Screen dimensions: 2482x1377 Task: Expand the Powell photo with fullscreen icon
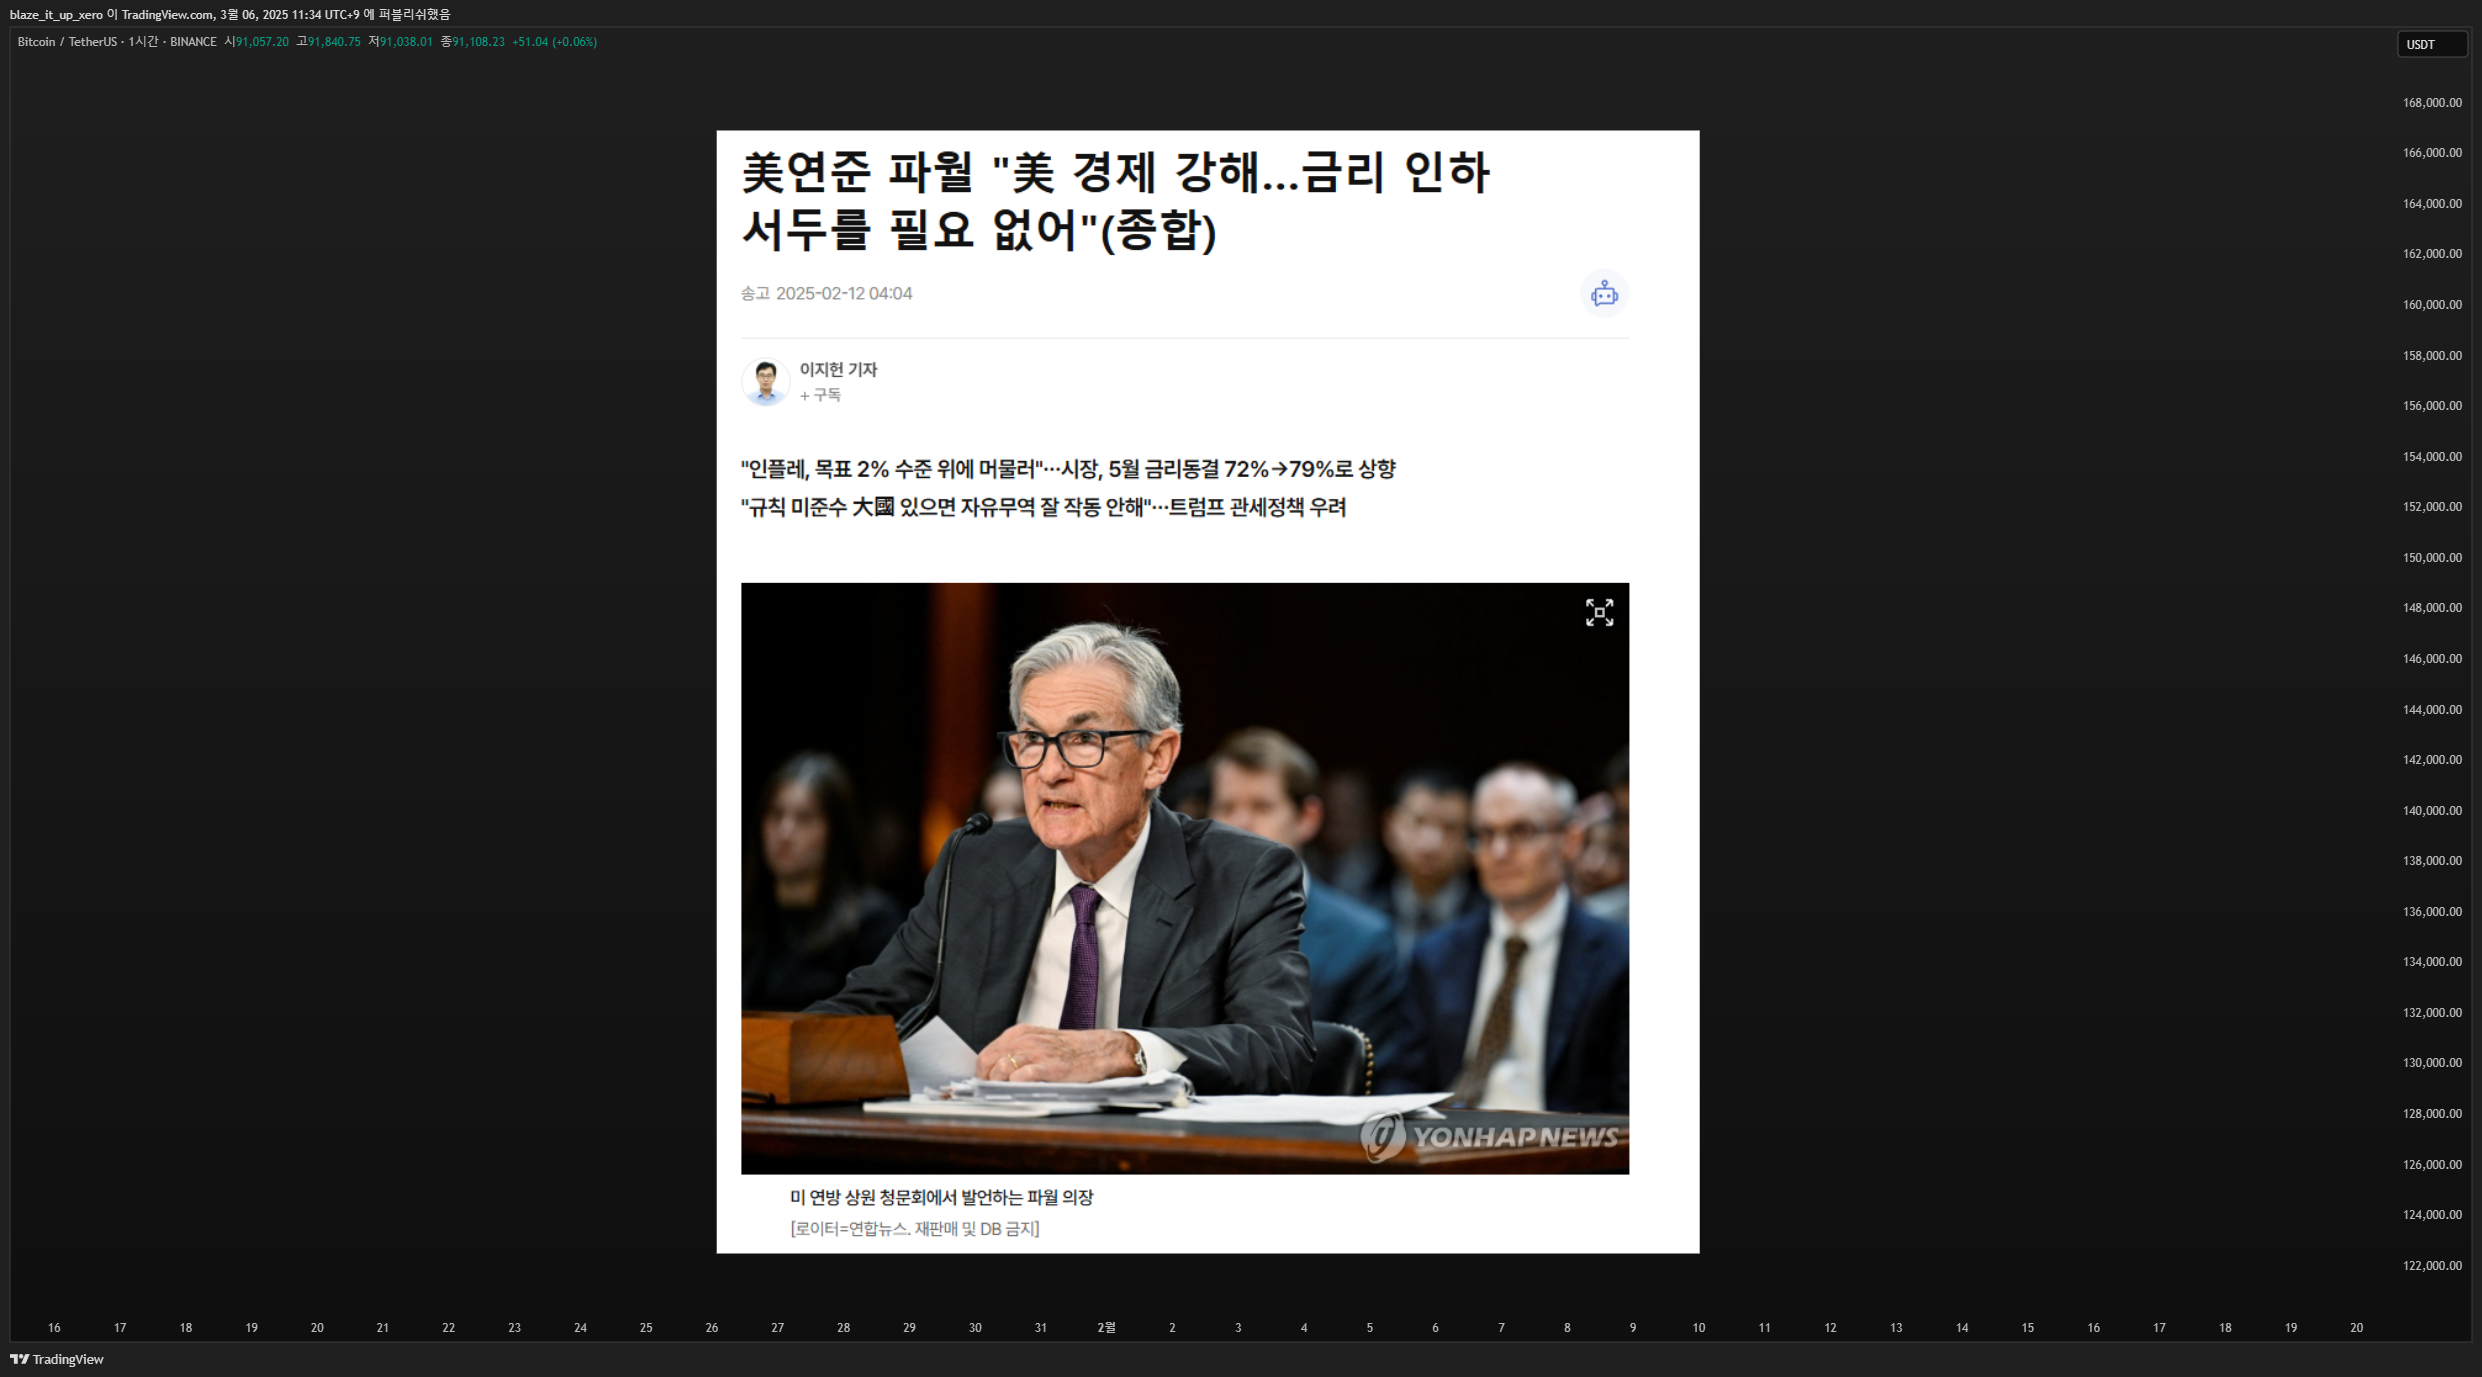1599,612
